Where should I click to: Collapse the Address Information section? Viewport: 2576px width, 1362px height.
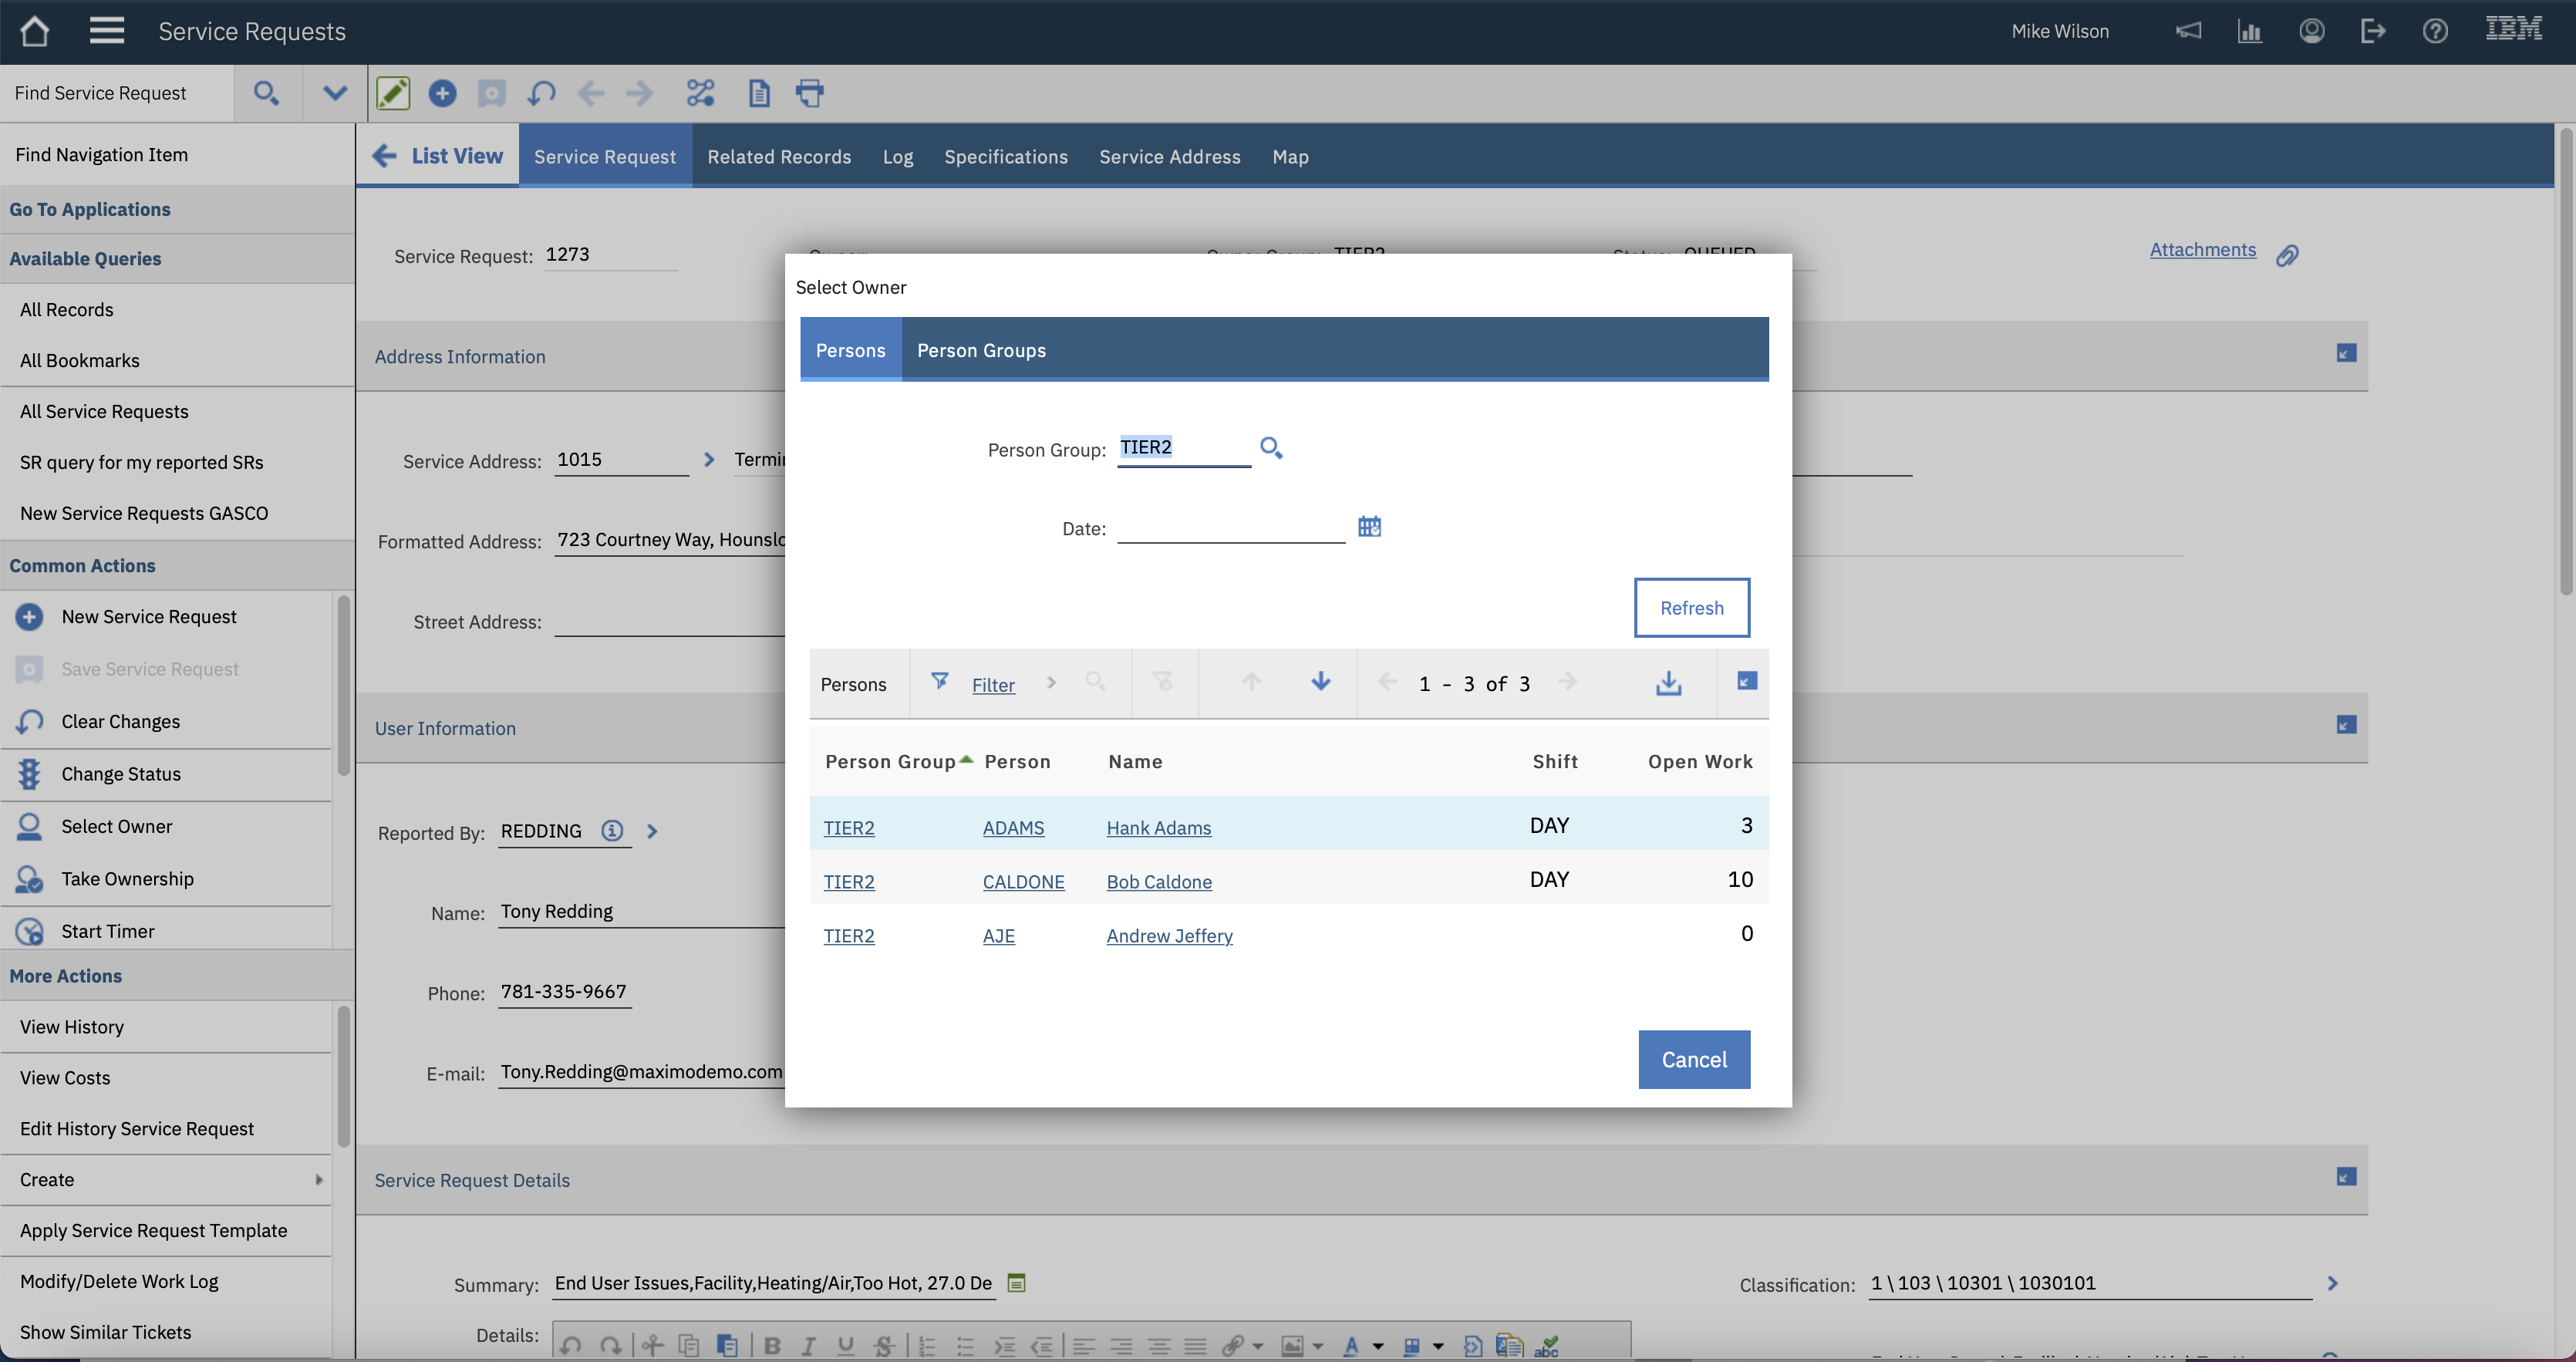pyautogui.click(x=2346, y=353)
